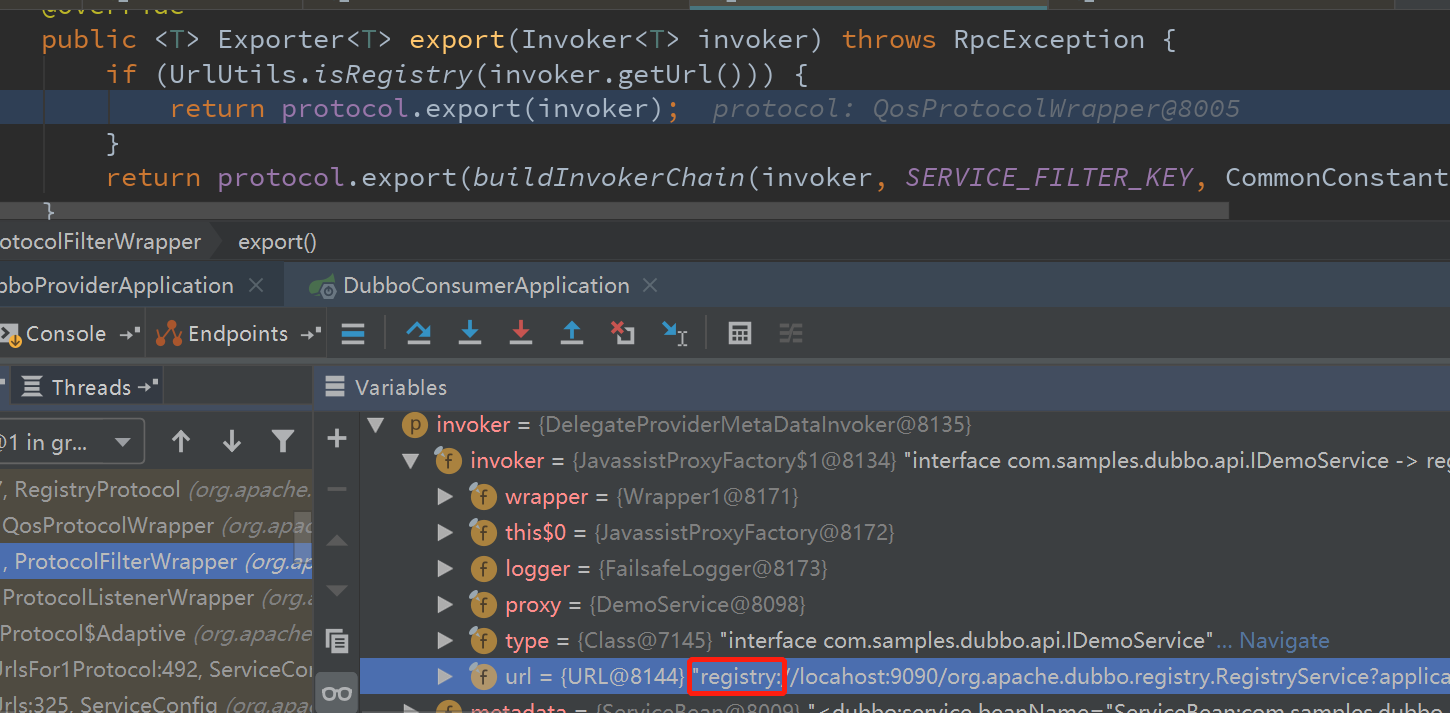This screenshot has width=1450, height=713.
Task: Click isRegistry in the code editor
Action: (x=393, y=74)
